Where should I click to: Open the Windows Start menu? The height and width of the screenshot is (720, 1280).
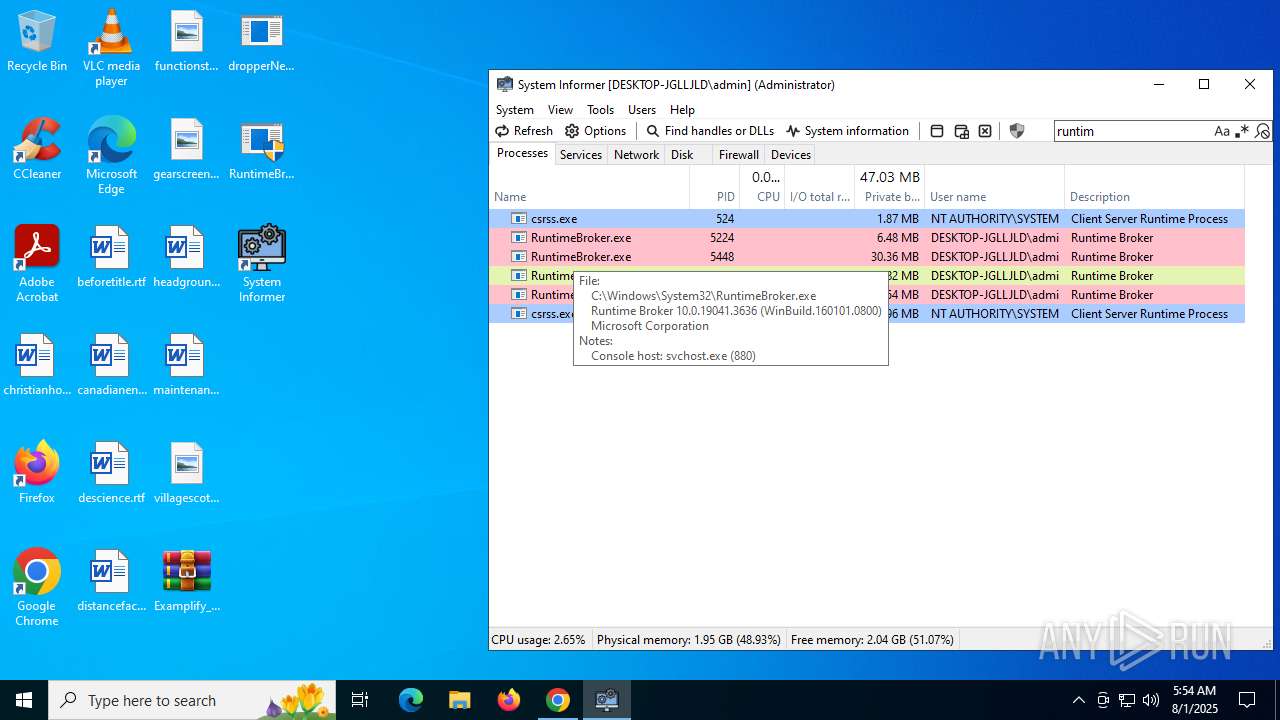tap(24, 700)
